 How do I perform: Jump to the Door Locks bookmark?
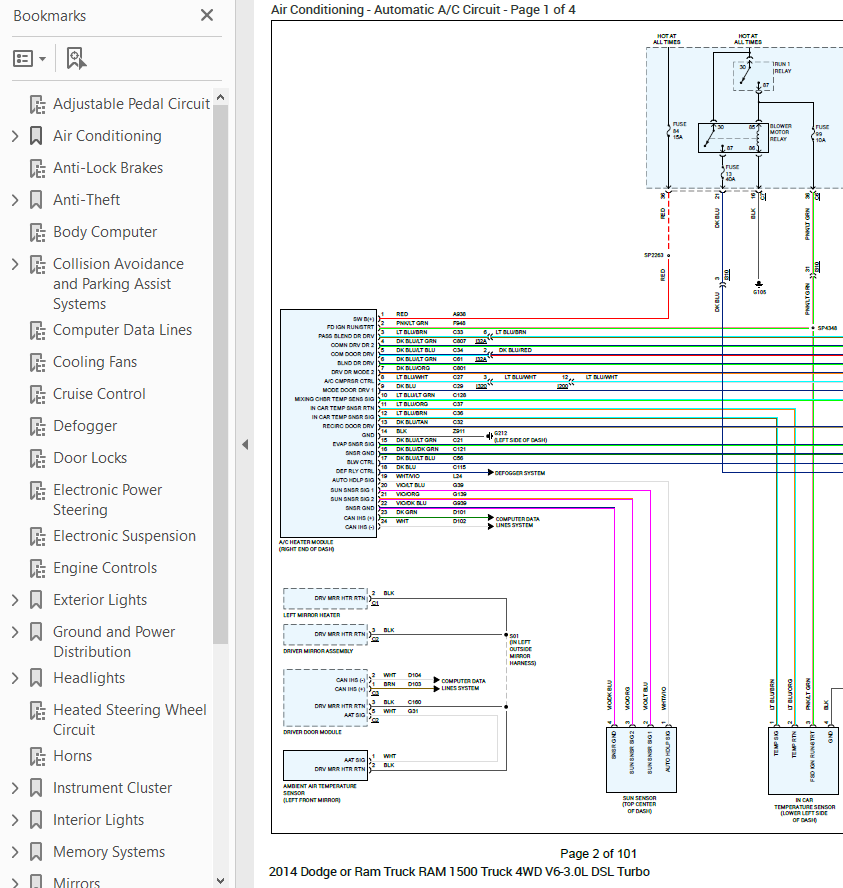tap(90, 458)
